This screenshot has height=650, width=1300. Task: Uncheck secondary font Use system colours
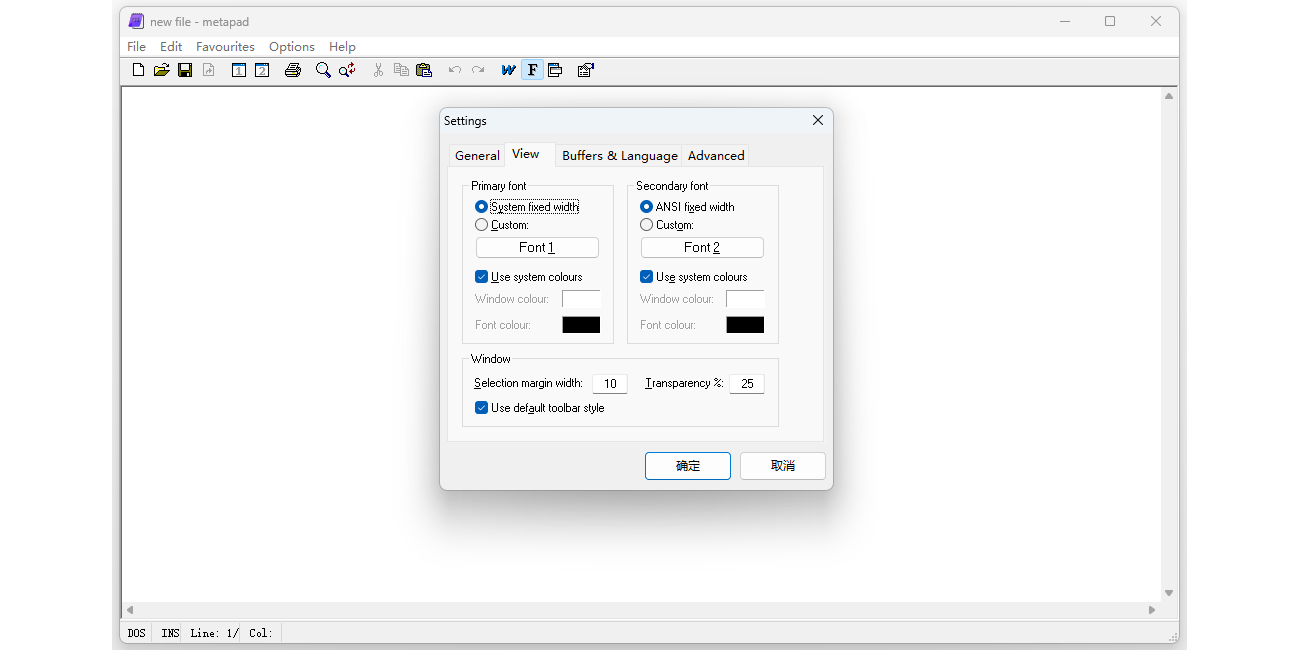click(693, 277)
